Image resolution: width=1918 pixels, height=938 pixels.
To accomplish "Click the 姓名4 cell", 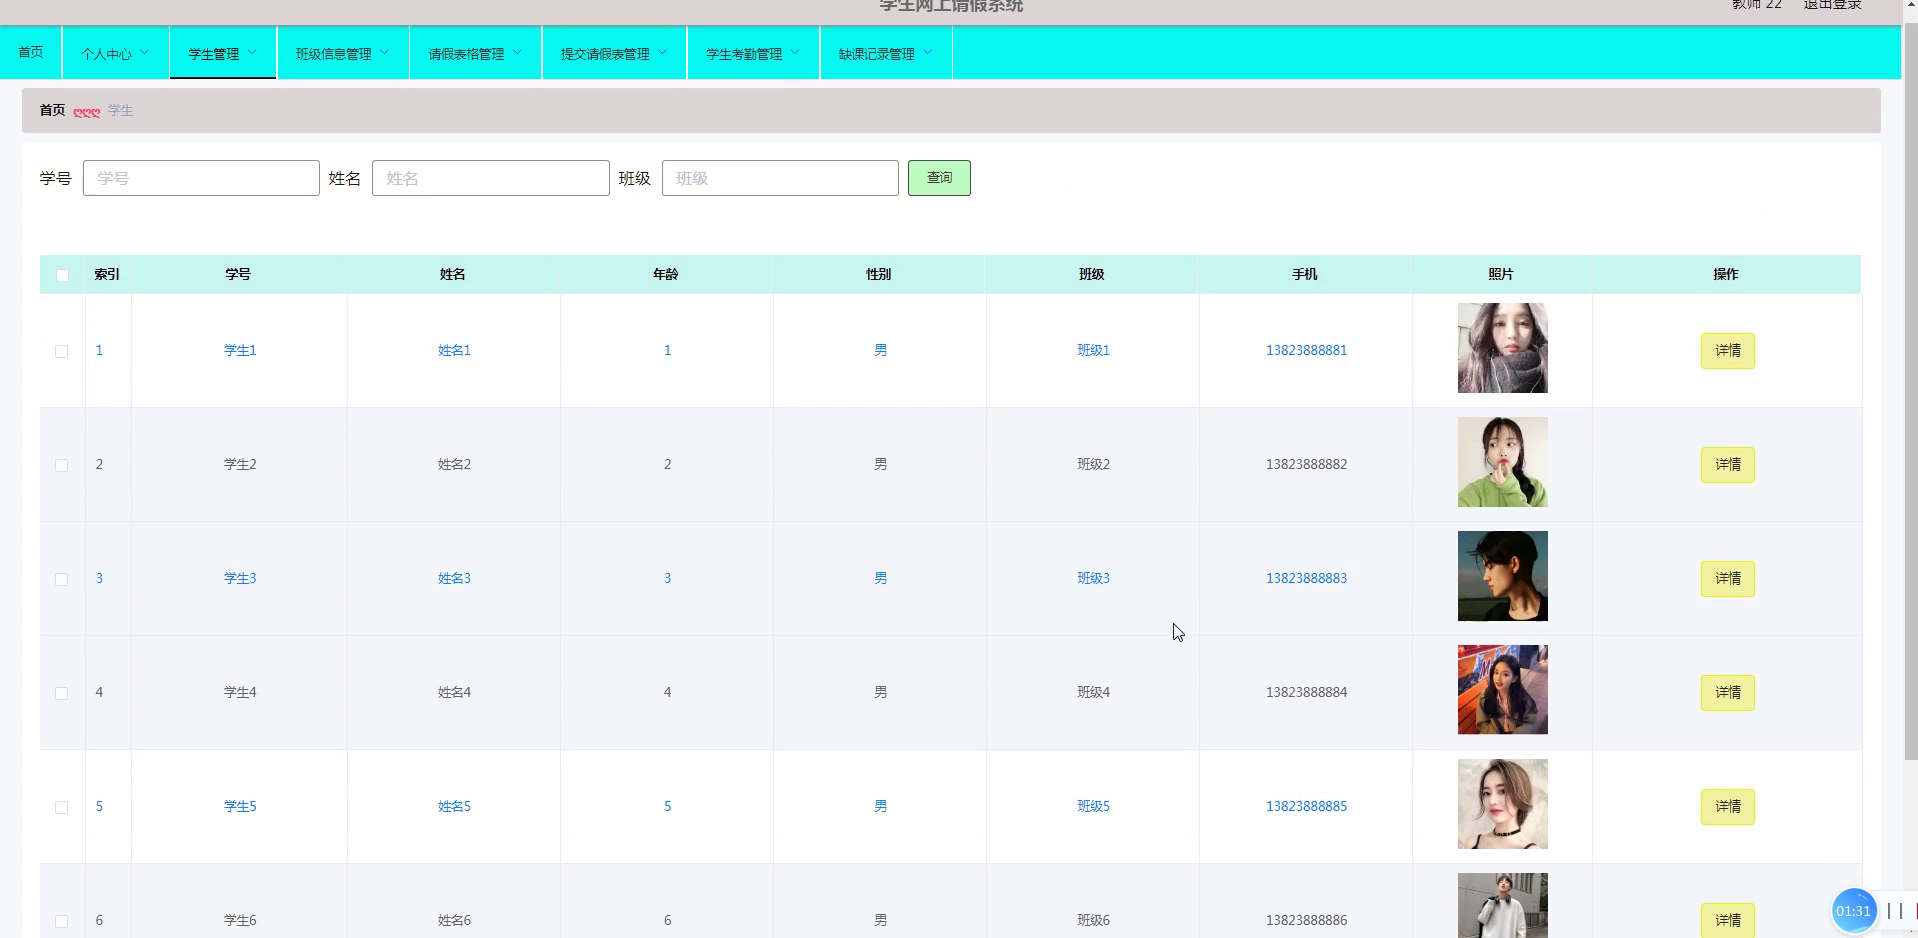I will pos(454,692).
